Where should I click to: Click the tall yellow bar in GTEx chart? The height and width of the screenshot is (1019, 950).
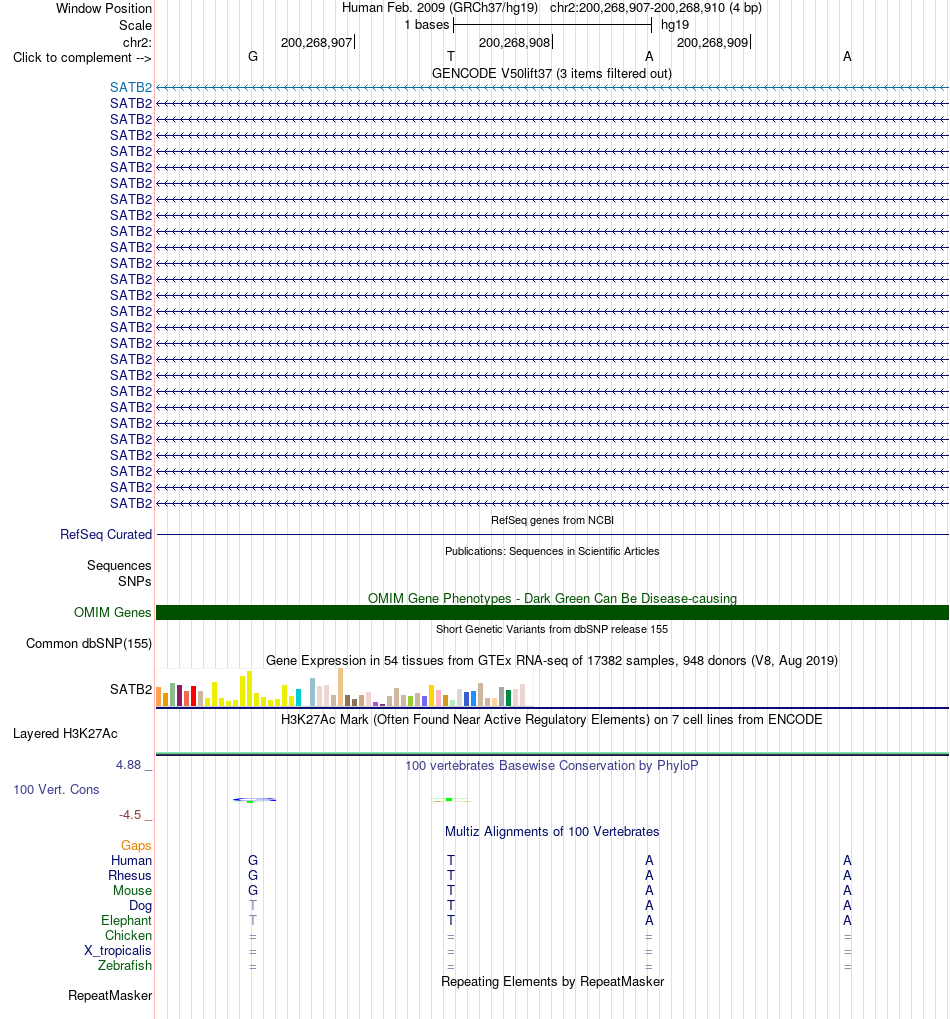click(x=249, y=689)
